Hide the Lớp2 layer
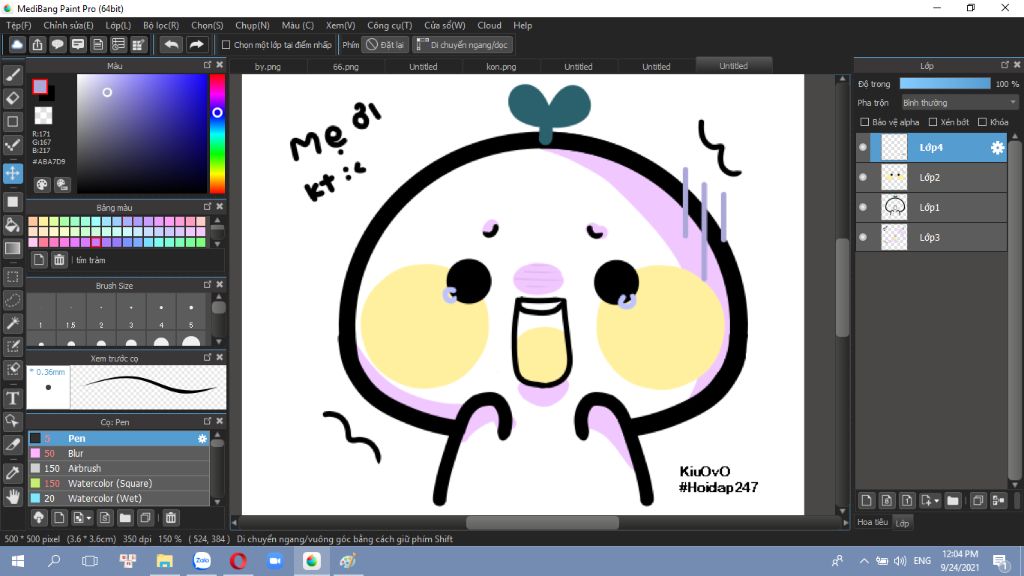1024x576 pixels. pyautogui.click(x=863, y=178)
